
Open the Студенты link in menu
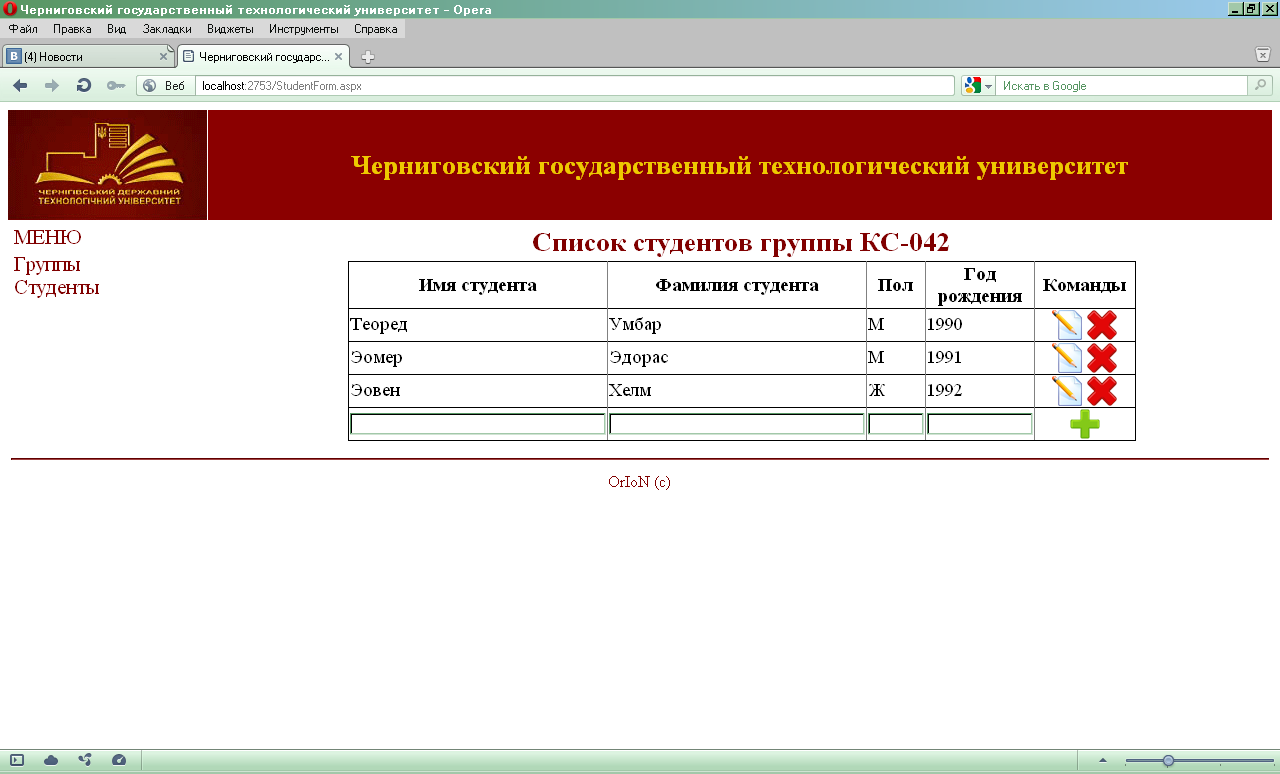tap(57, 288)
